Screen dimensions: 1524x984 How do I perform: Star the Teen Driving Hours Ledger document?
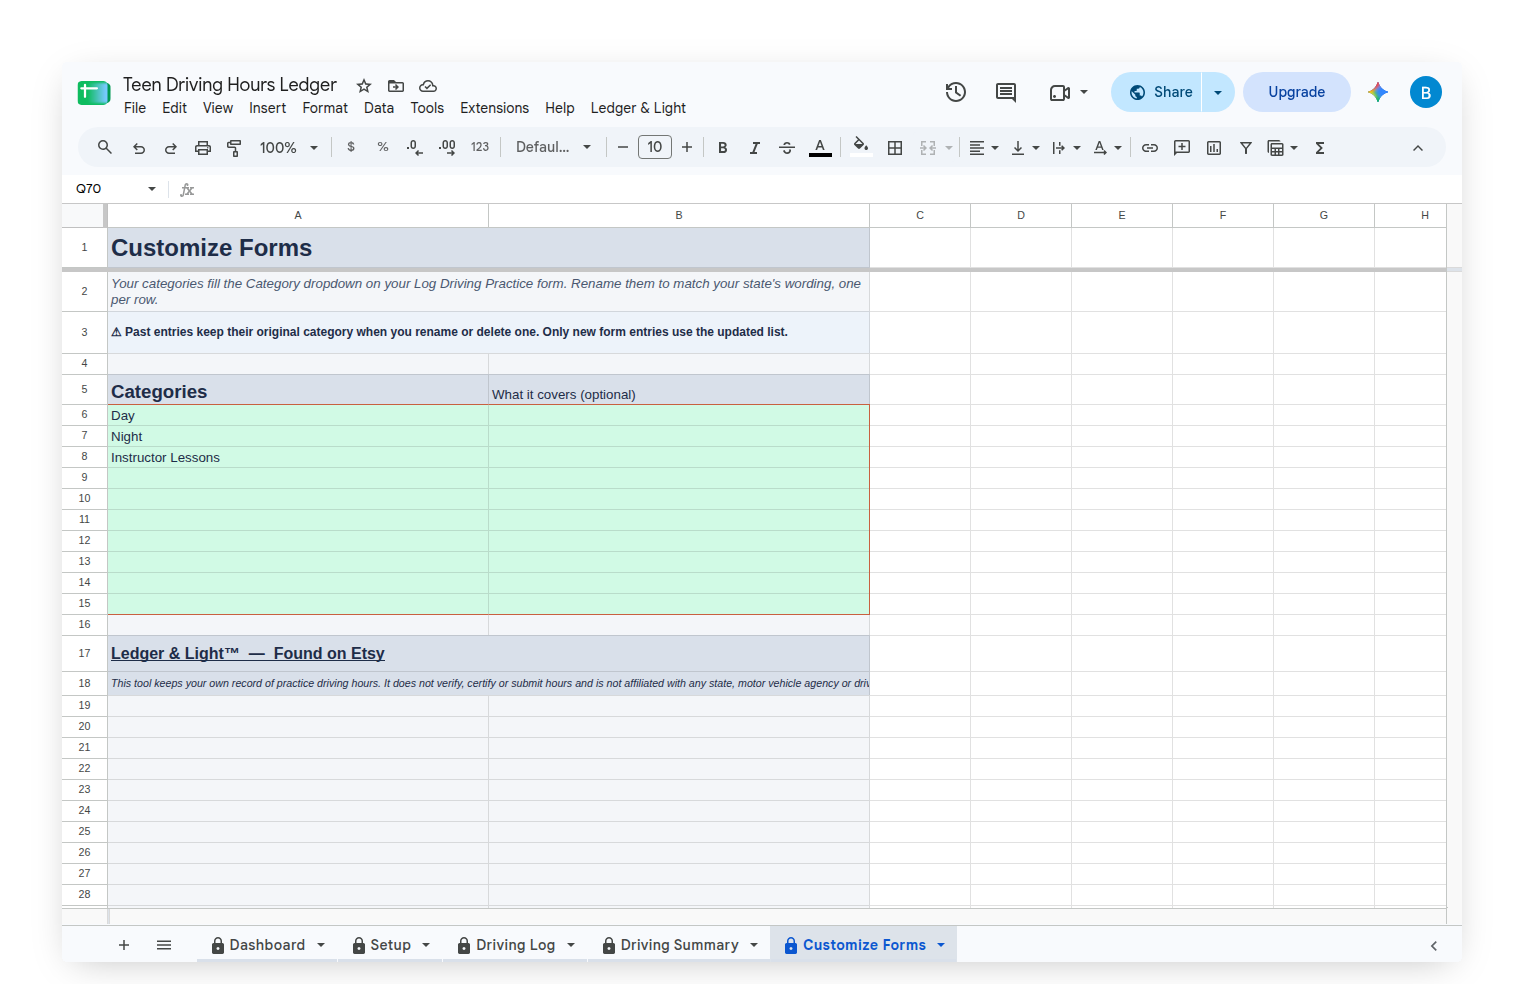364,86
